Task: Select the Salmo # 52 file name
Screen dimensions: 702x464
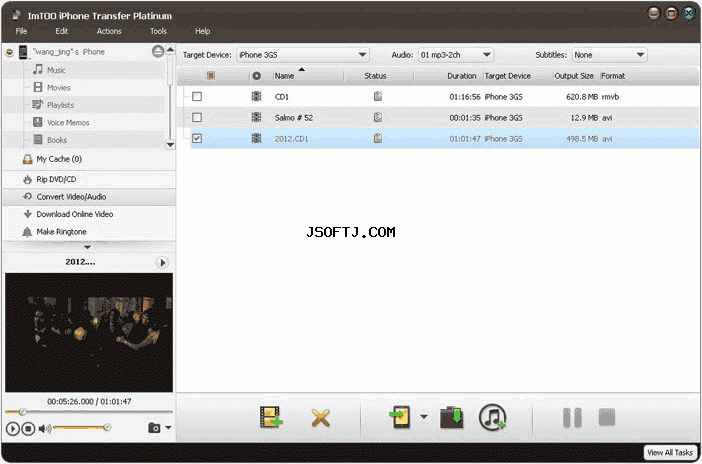Action: coord(294,118)
